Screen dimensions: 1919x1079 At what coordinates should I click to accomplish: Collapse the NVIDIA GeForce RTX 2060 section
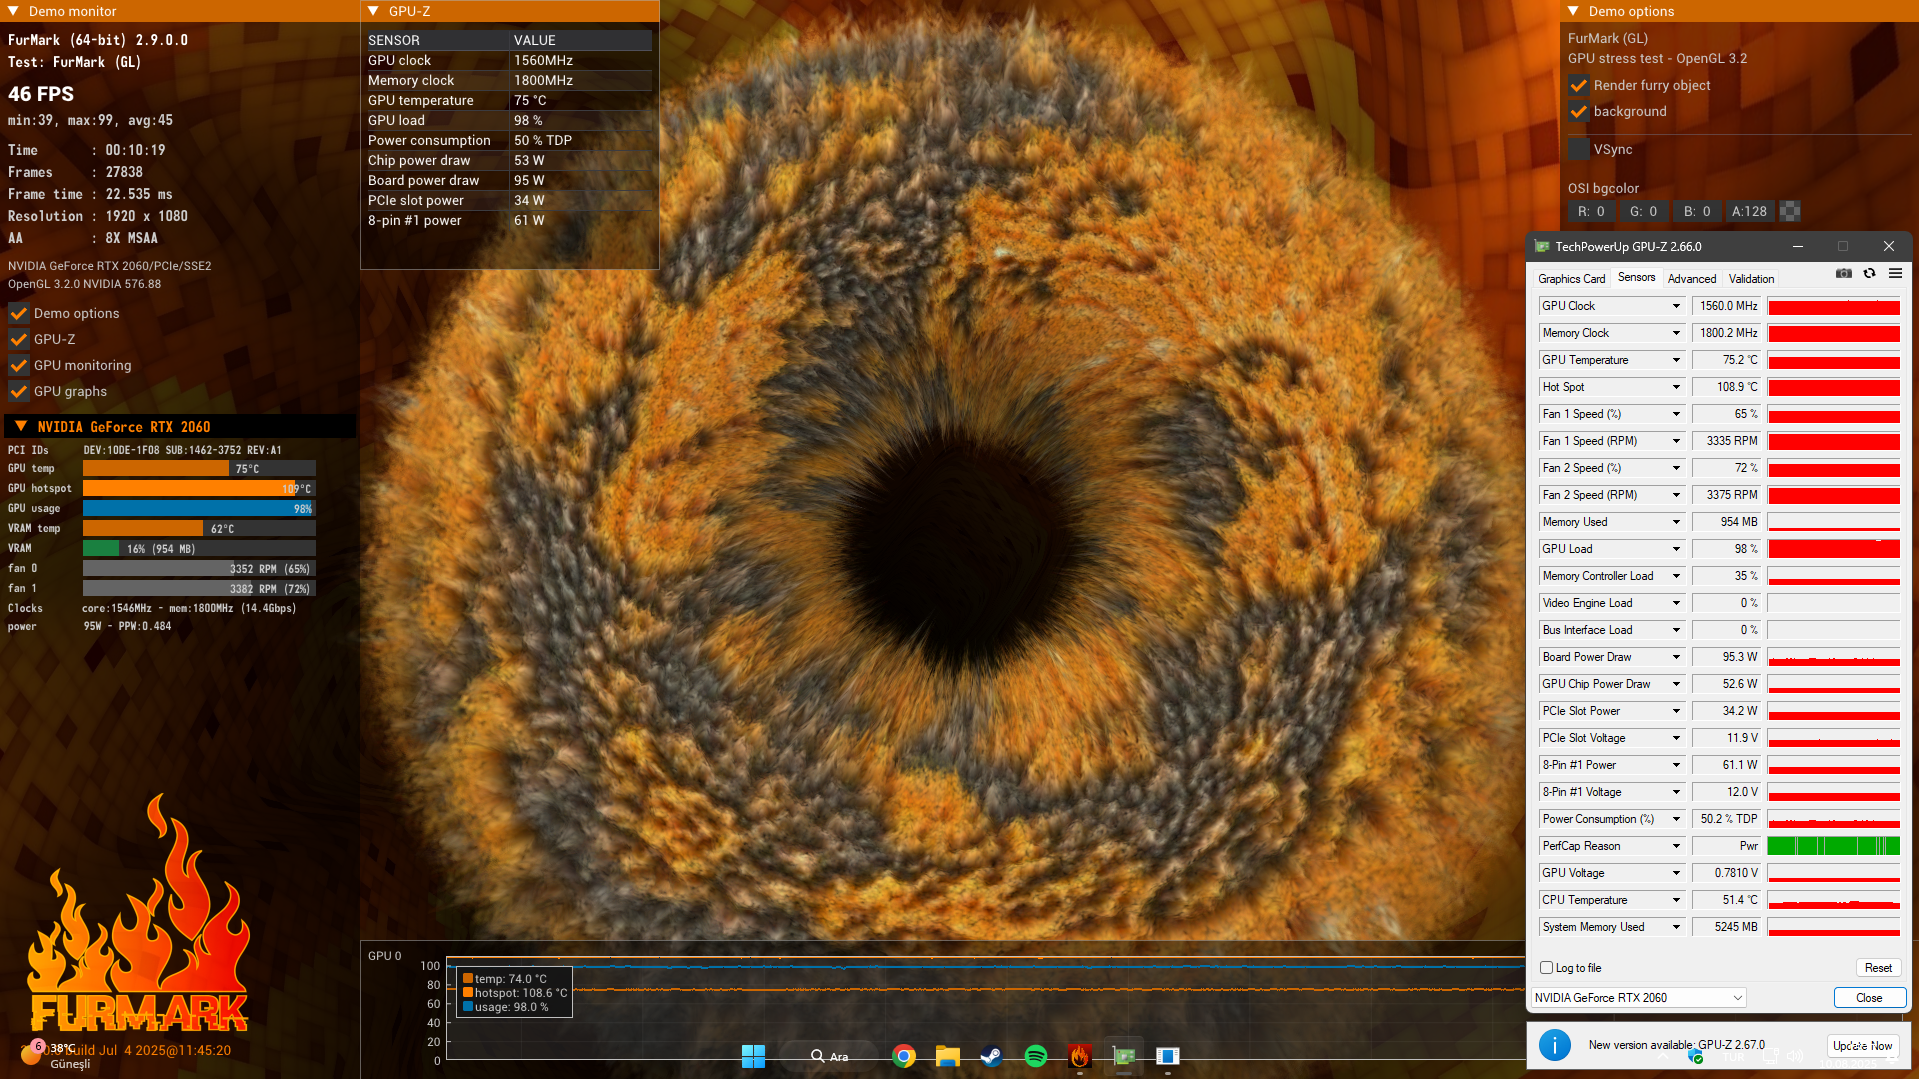pyautogui.click(x=21, y=426)
